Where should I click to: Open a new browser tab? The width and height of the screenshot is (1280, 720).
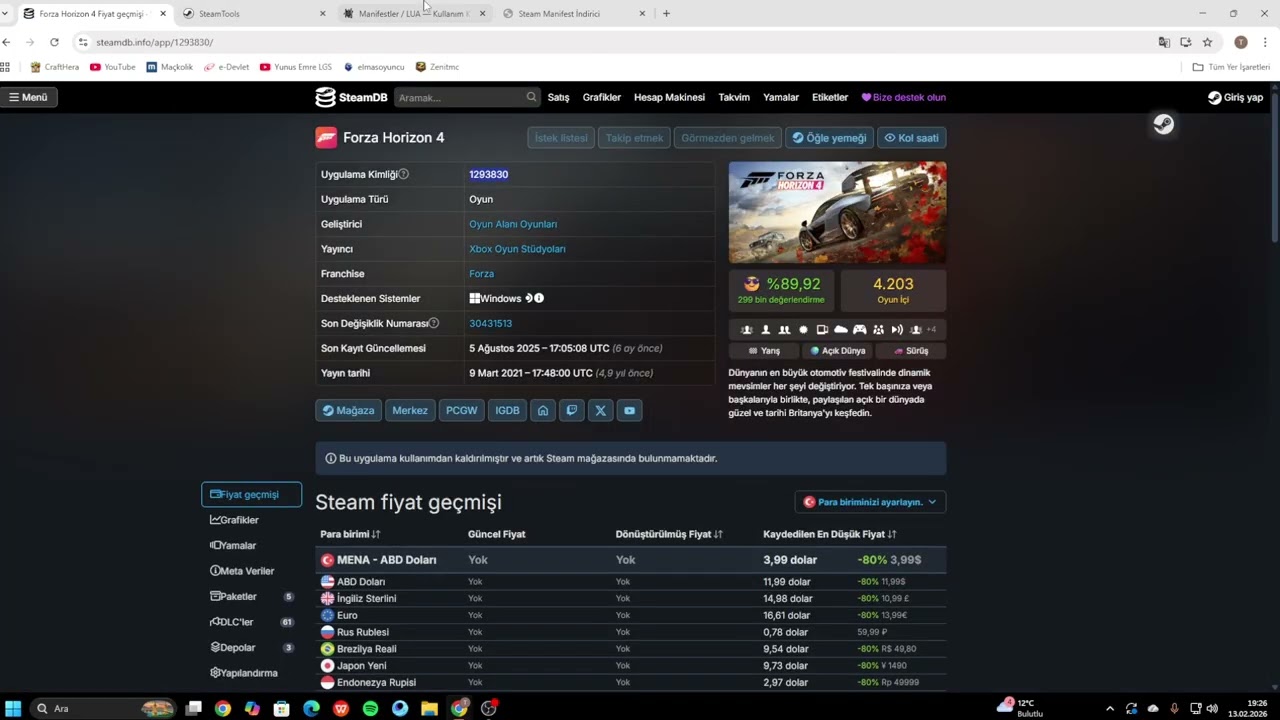[666, 13]
